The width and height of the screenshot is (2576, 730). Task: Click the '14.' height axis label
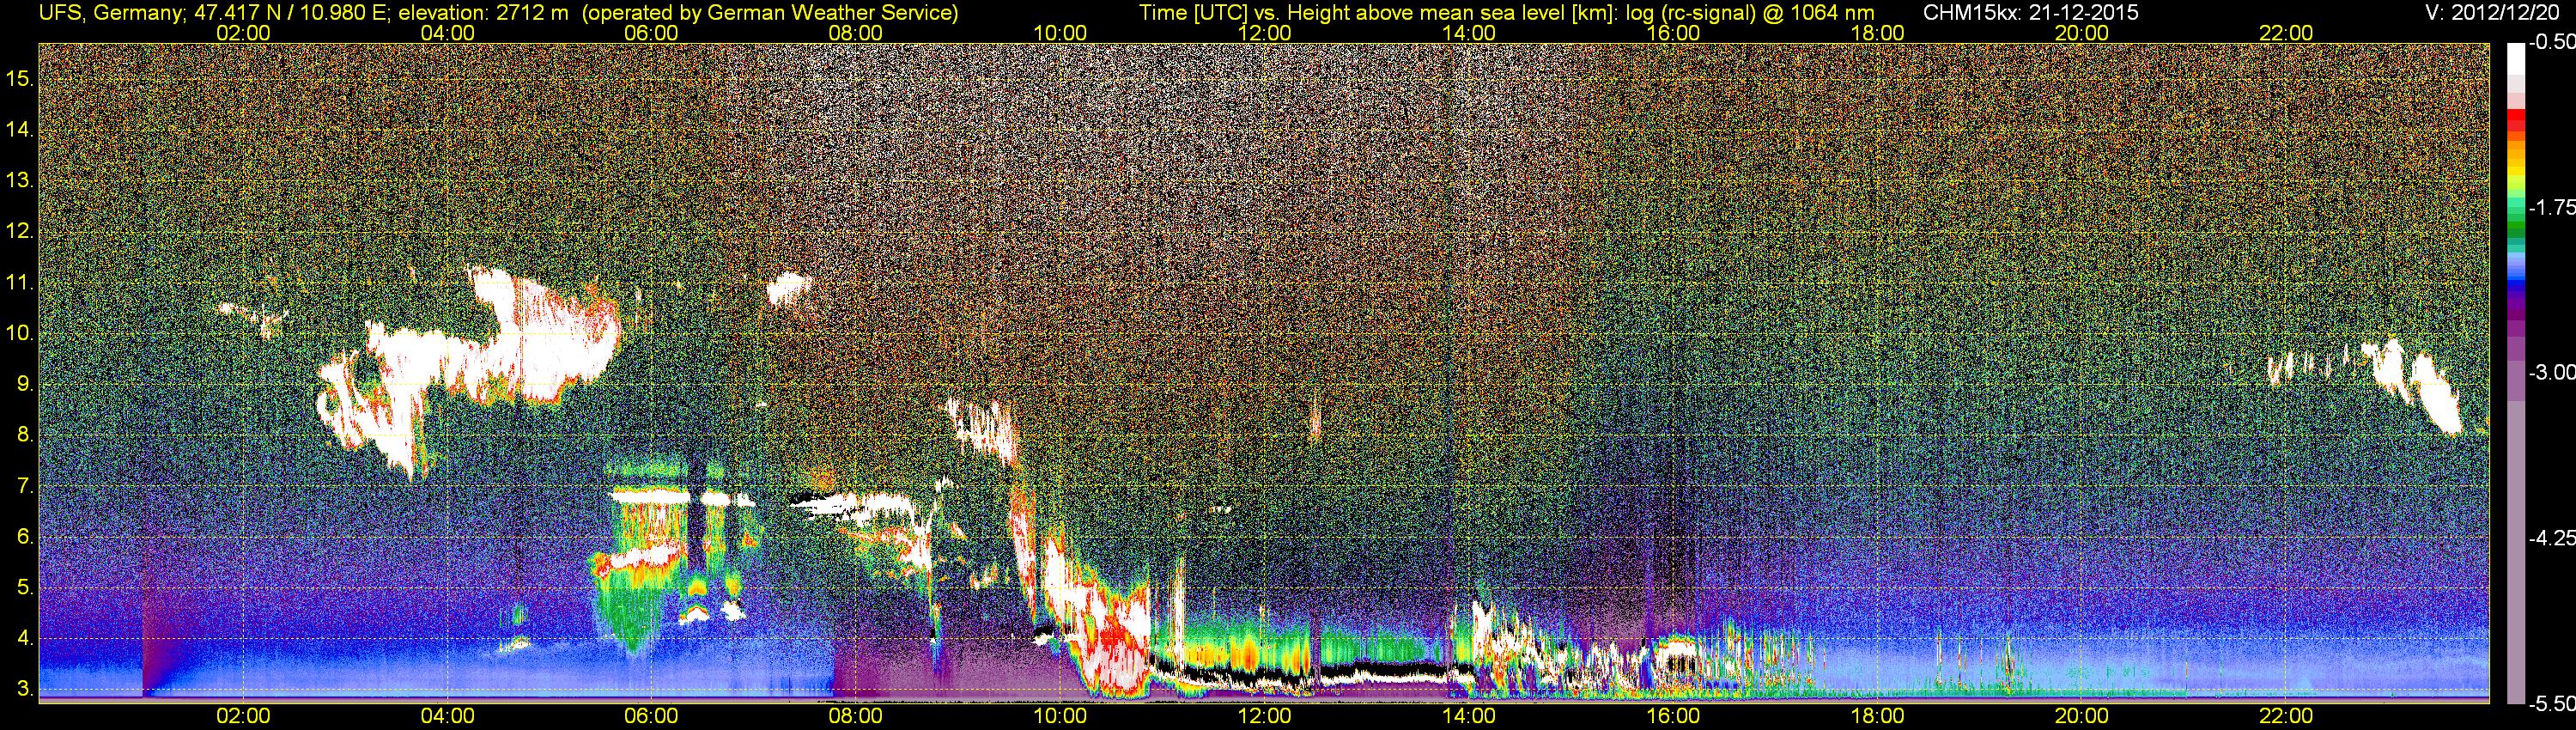[21, 130]
